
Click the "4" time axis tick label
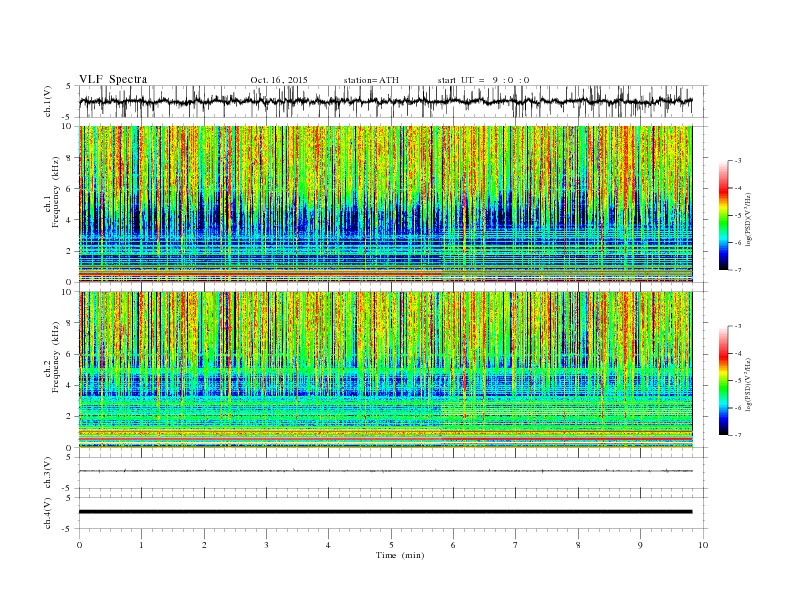point(329,545)
